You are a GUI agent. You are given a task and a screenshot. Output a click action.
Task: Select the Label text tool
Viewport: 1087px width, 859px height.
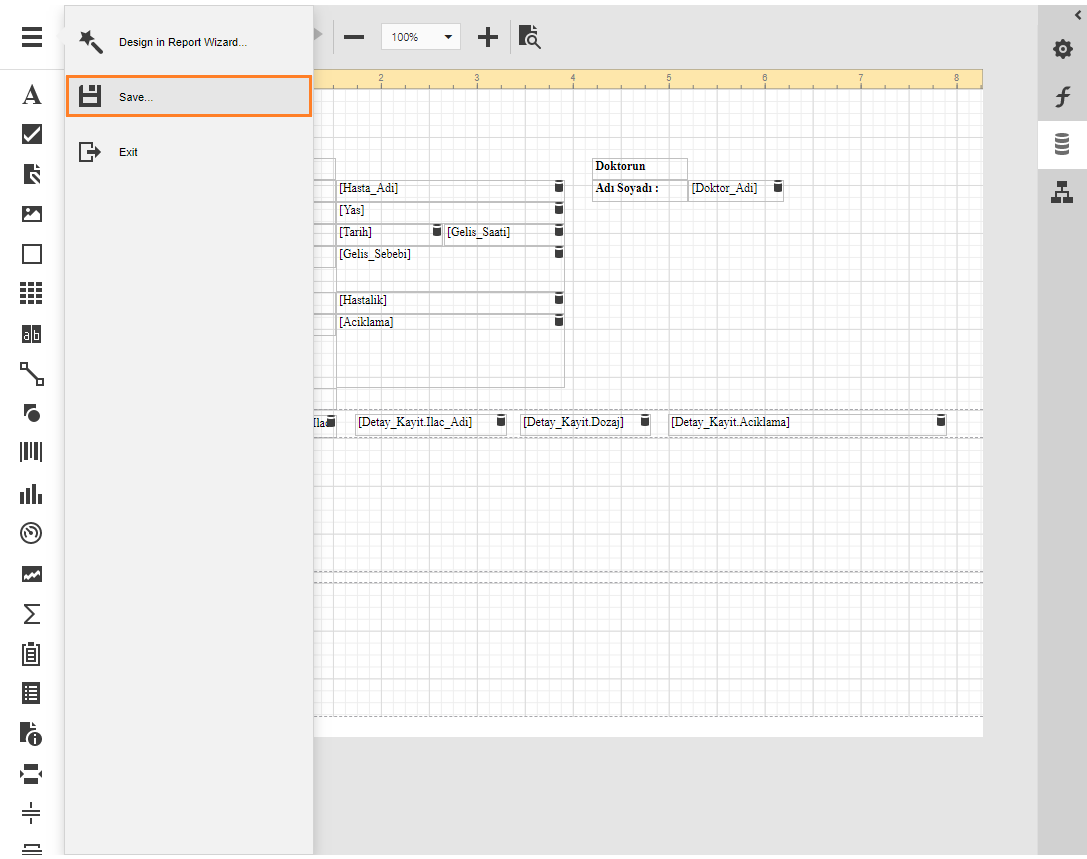pyautogui.click(x=32, y=95)
